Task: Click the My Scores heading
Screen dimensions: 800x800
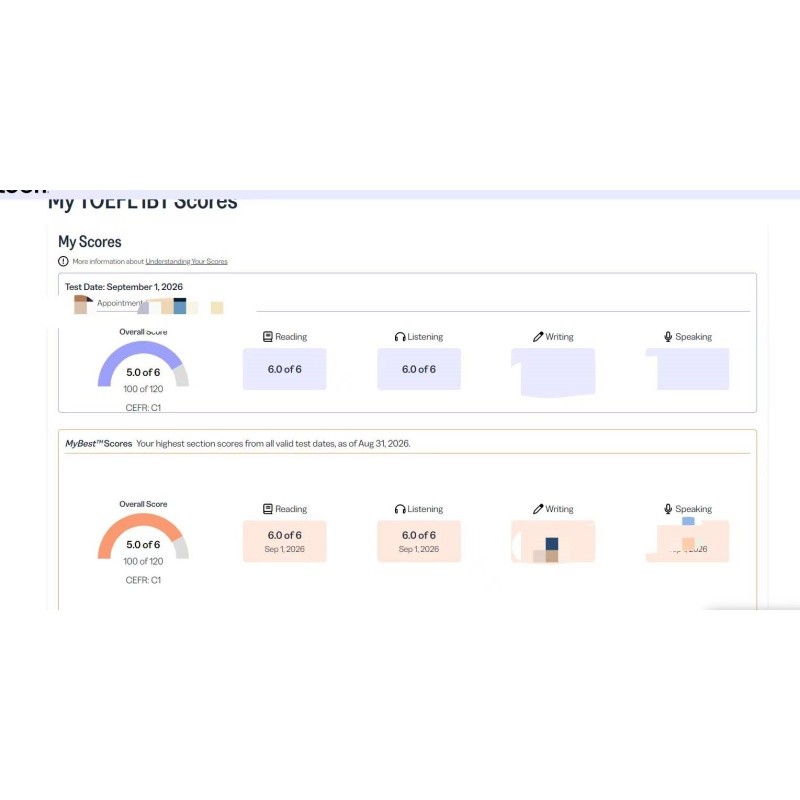Action: pyautogui.click(x=90, y=241)
